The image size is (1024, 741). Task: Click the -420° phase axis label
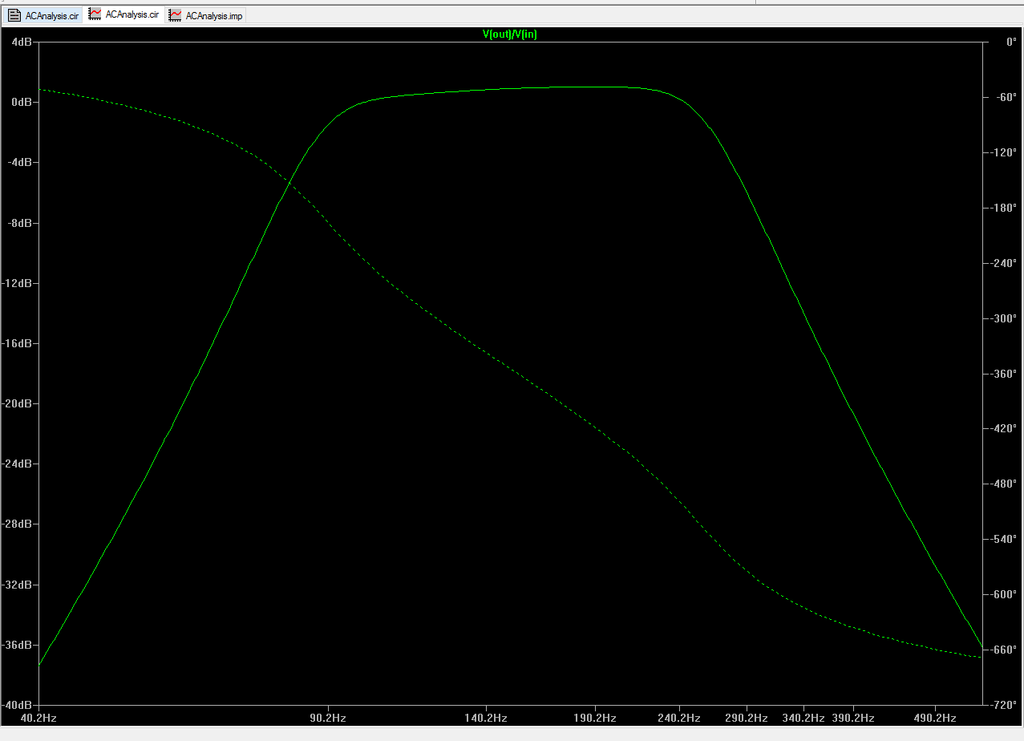point(1004,428)
